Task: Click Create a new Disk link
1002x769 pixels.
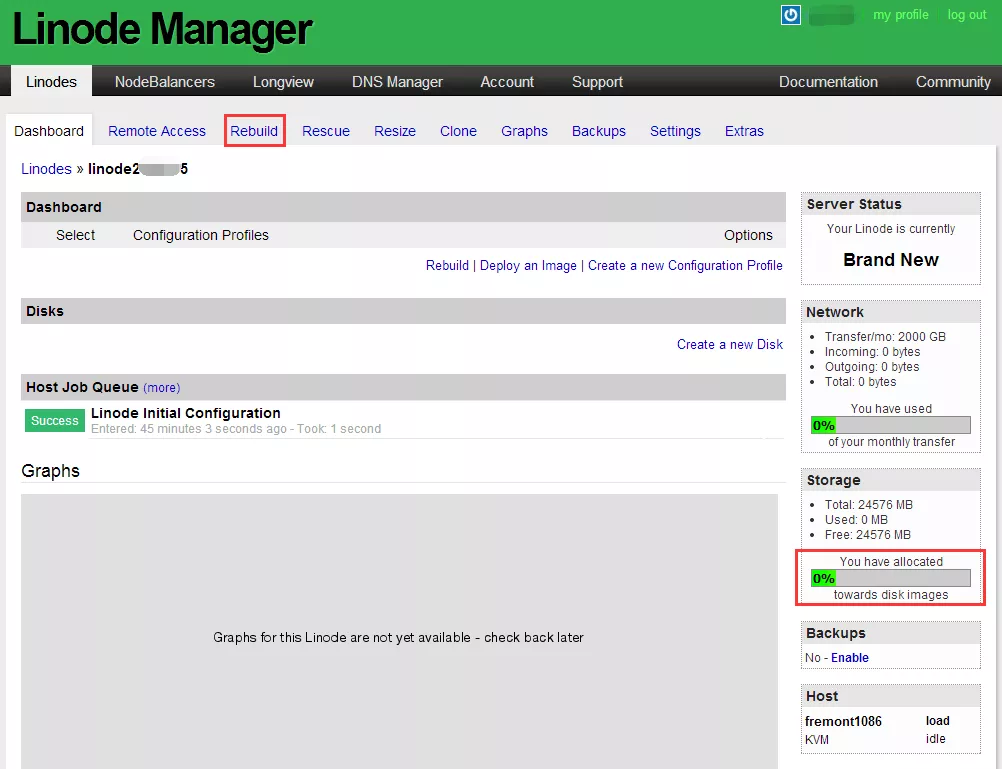Action: pos(730,344)
